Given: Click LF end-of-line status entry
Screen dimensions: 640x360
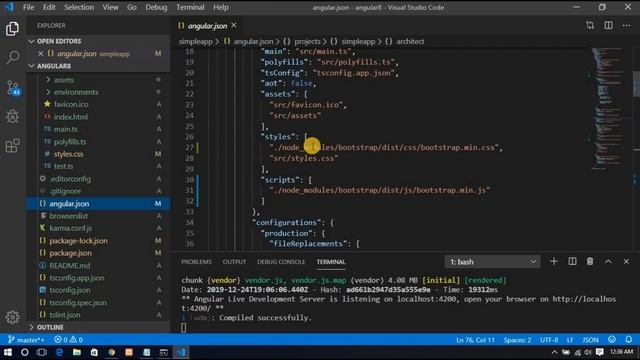Looking at the screenshot, I should click(570, 340).
